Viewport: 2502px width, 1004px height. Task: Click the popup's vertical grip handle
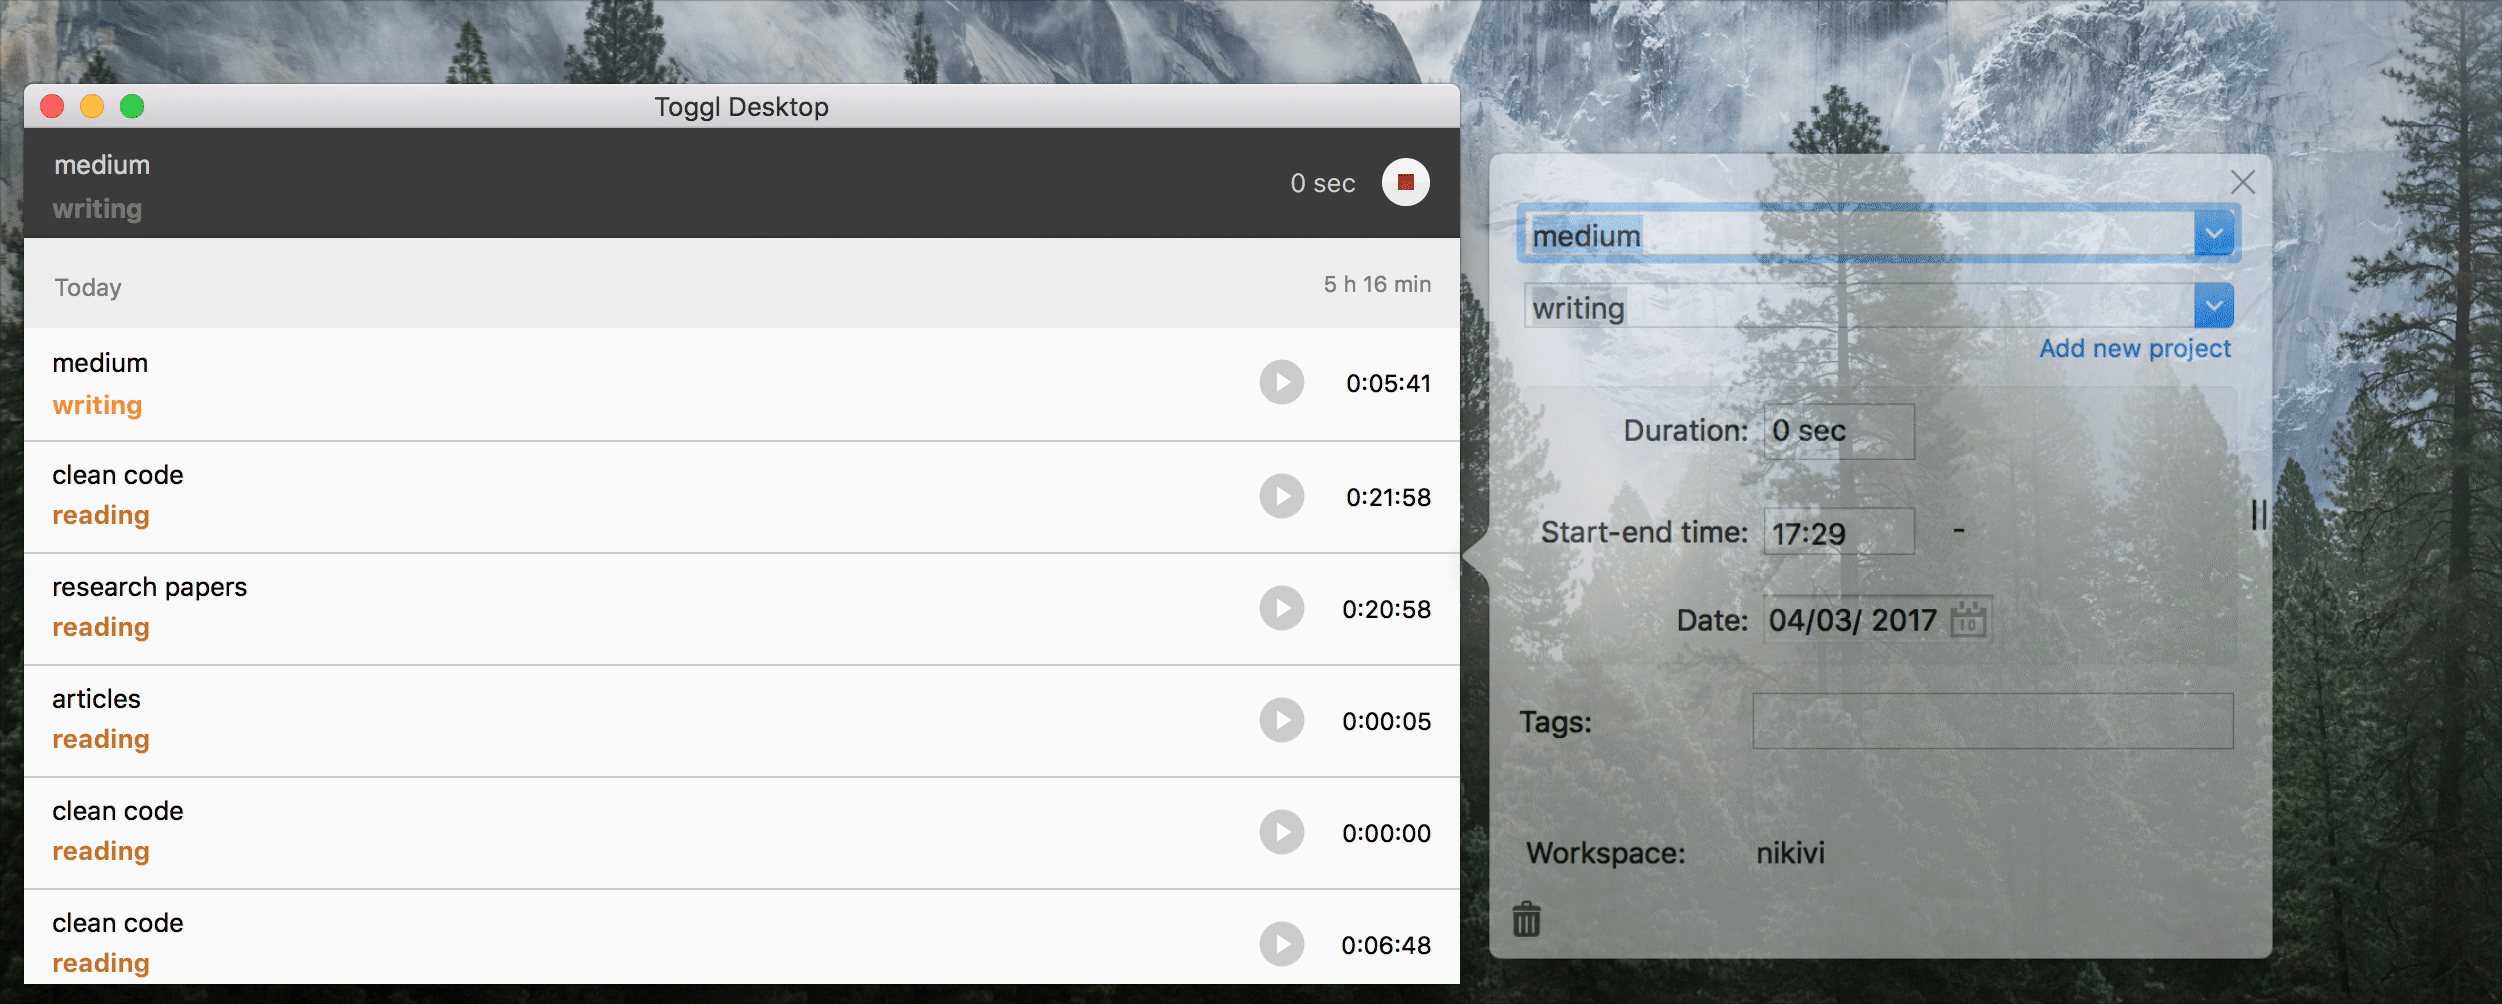coord(2258,515)
